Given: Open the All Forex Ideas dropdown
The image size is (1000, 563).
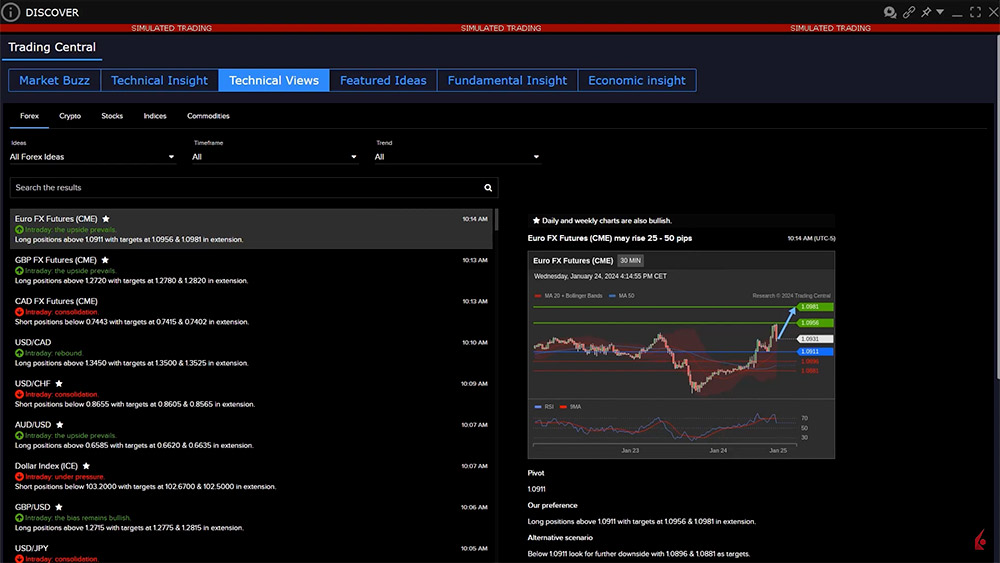Looking at the screenshot, I should (92, 157).
